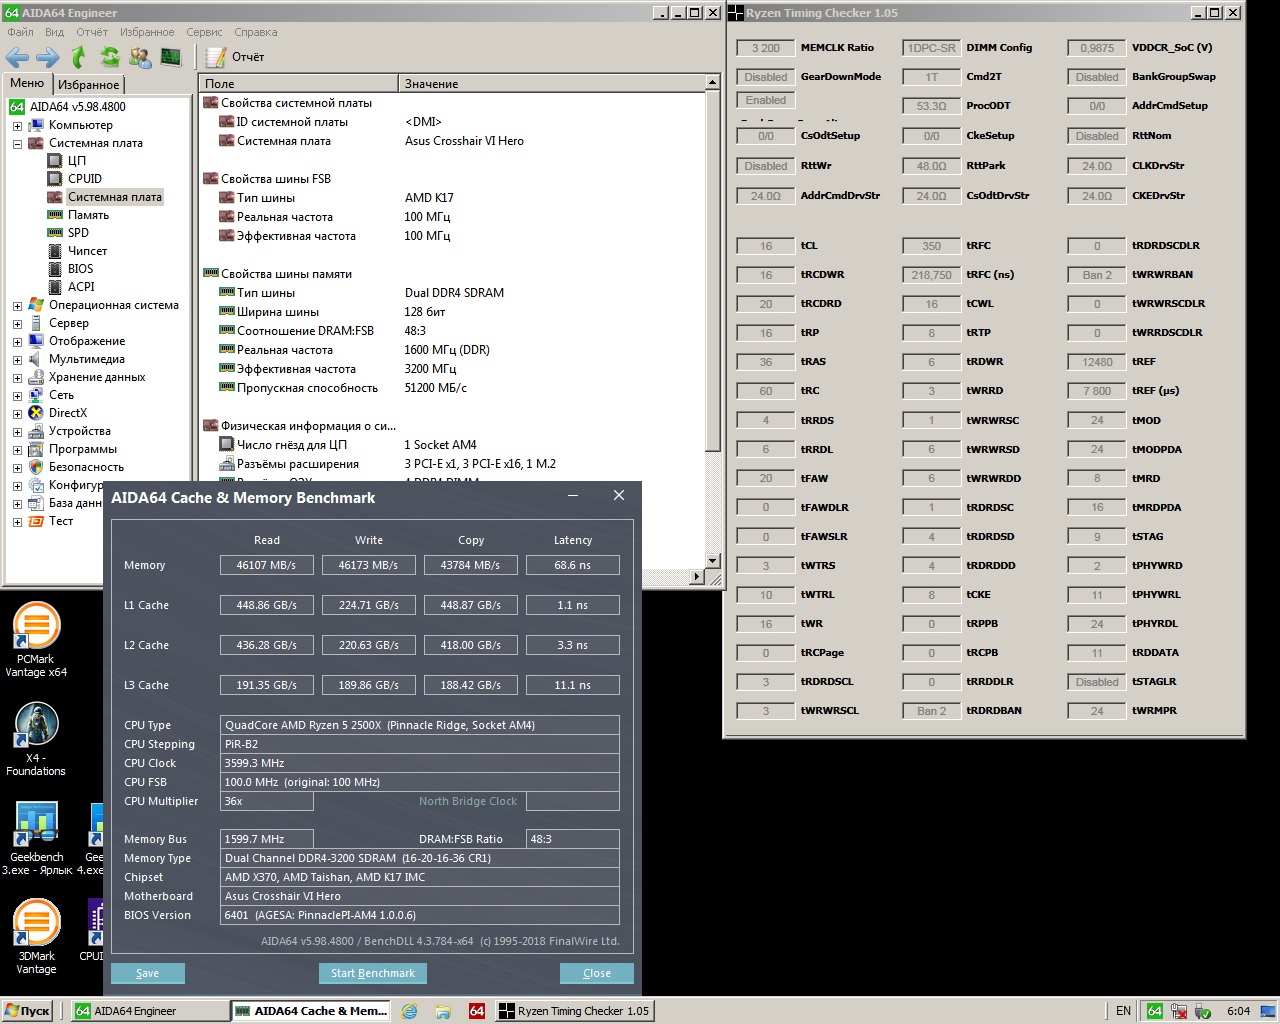The height and width of the screenshot is (1024, 1280).
Task: Select the Память memory item in tree
Action: 88,215
